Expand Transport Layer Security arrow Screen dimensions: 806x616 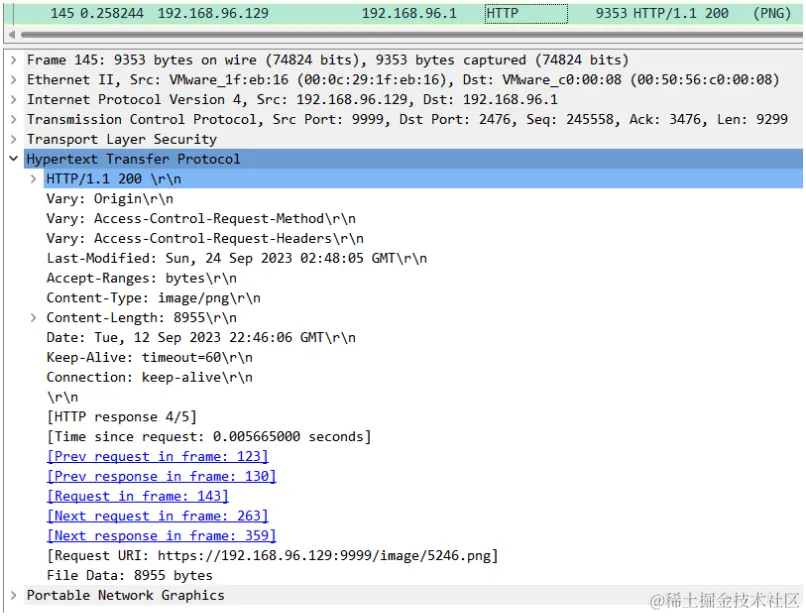[13, 139]
